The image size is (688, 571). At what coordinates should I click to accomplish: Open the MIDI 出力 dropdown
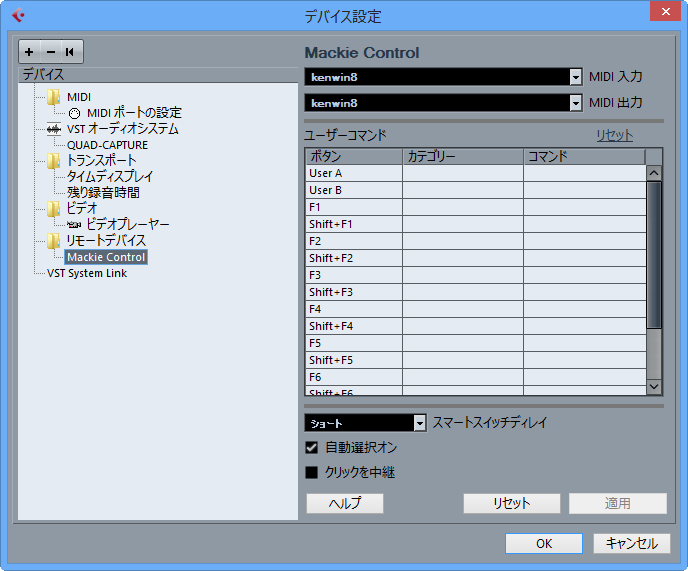[x=576, y=103]
